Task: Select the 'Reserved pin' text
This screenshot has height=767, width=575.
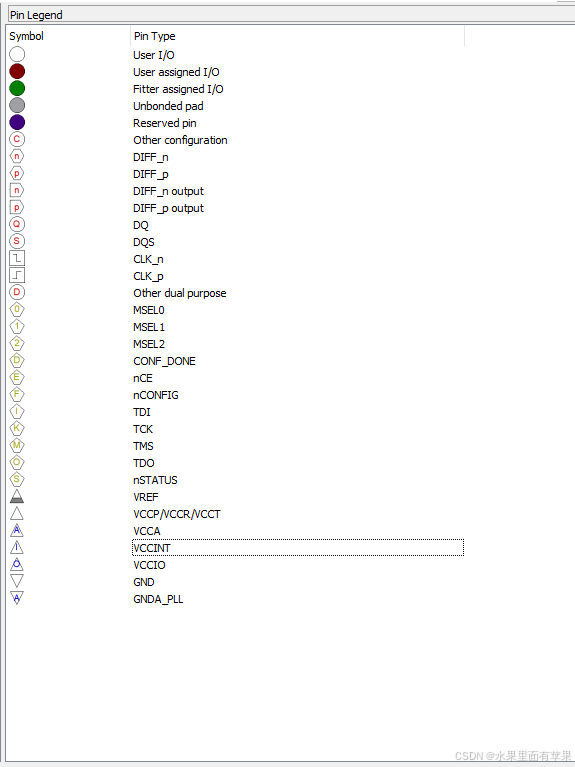Action: 164,123
